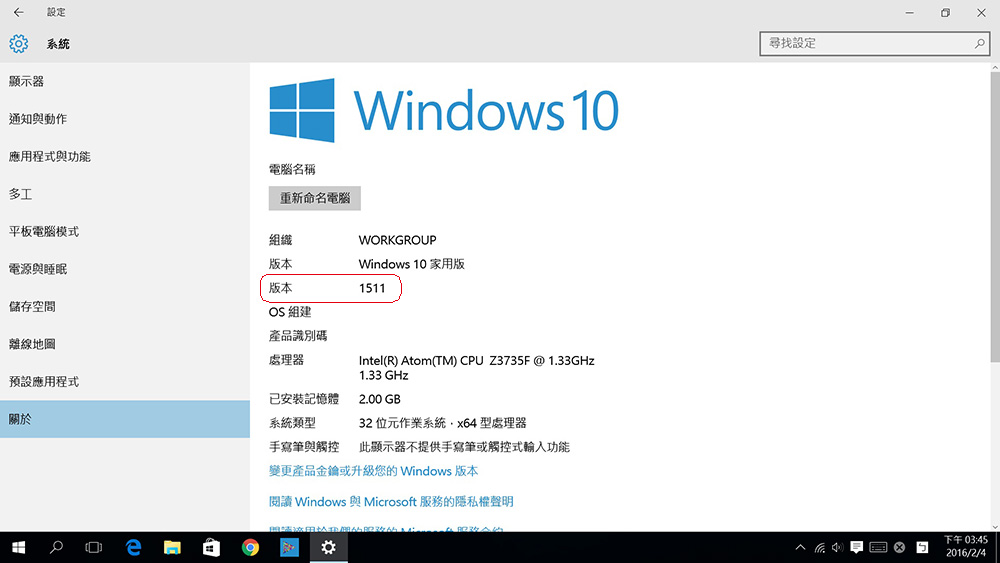
Task: Open the pinned app next to Chrome
Action: point(290,547)
